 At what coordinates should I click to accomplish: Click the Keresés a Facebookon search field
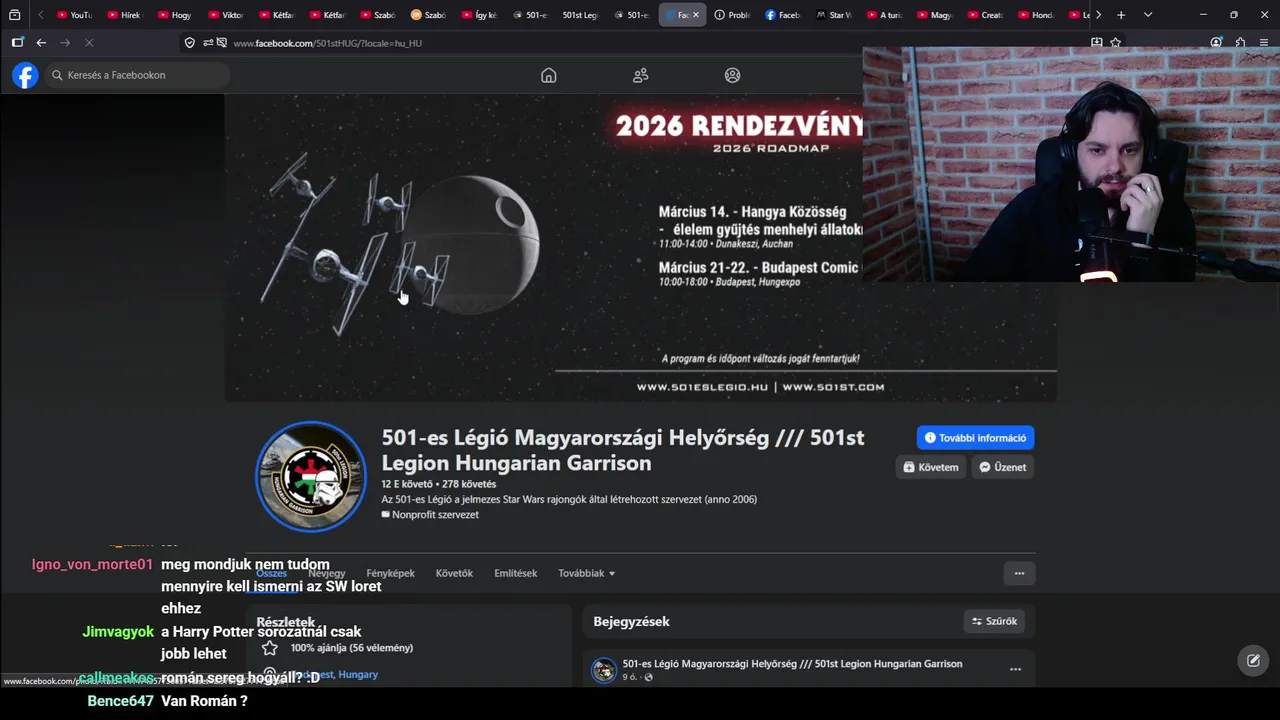(136, 75)
